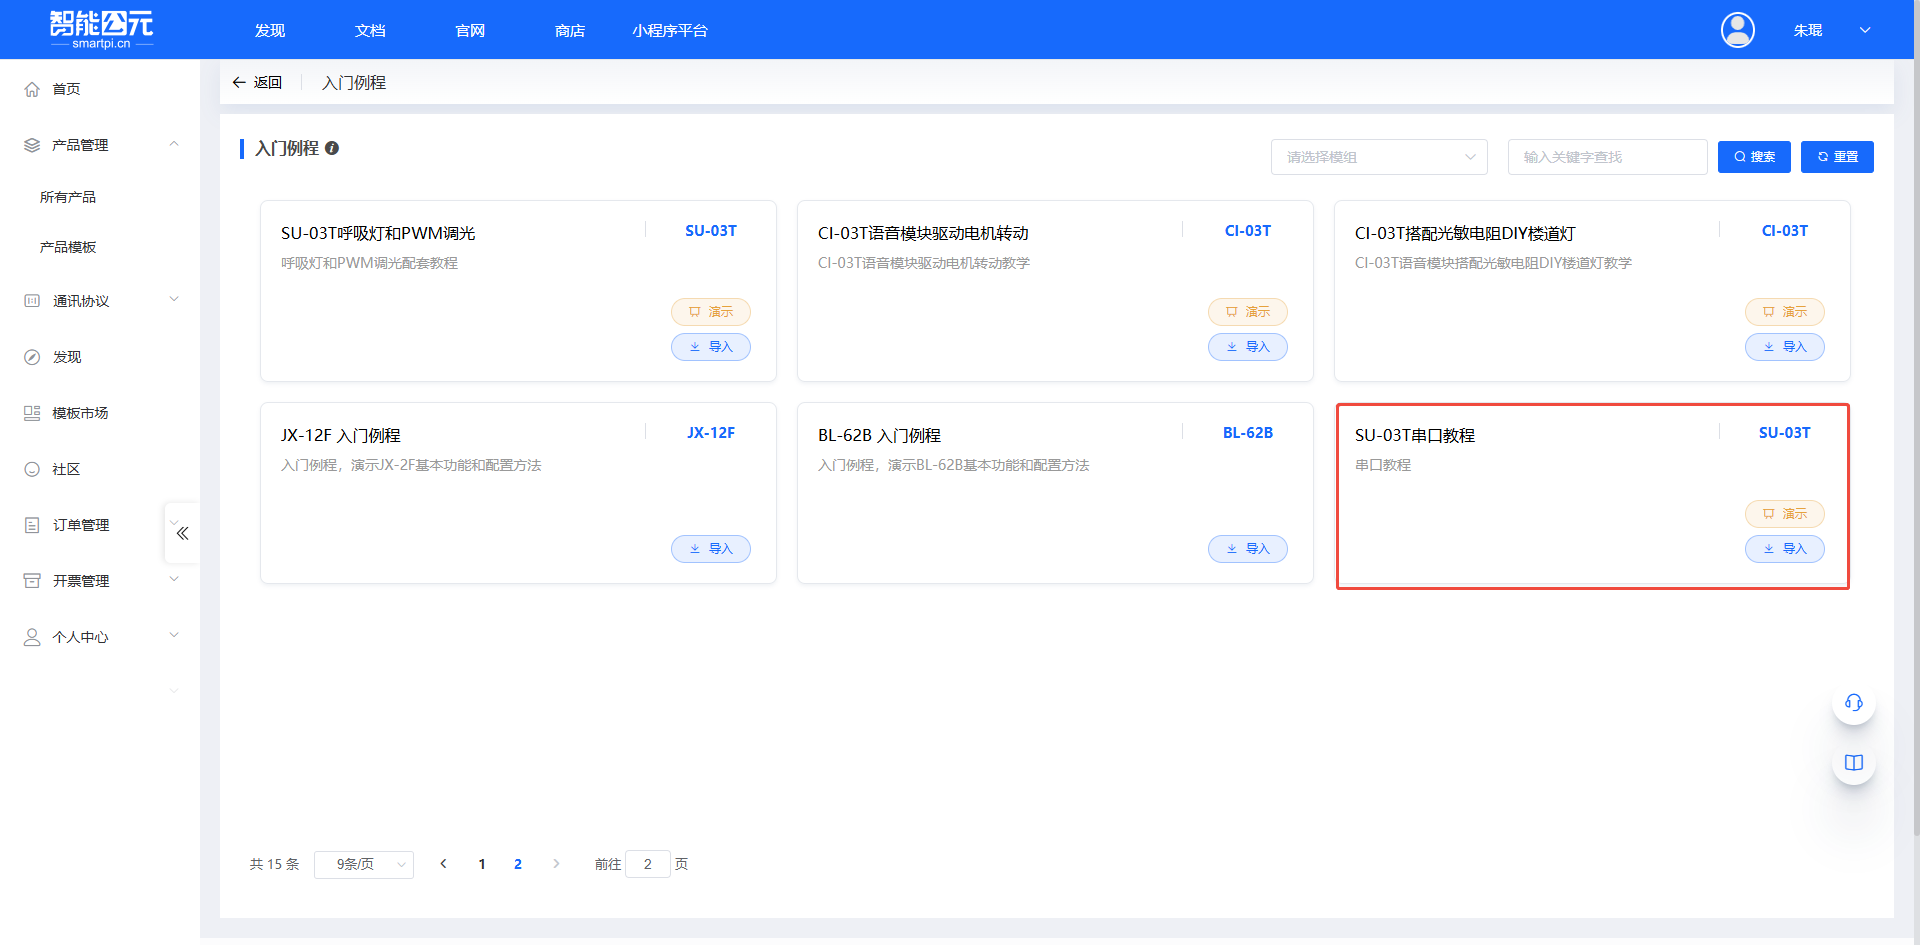Click the 首页 home icon in sidebar
The height and width of the screenshot is (945, 1920).
click(31, 89)
